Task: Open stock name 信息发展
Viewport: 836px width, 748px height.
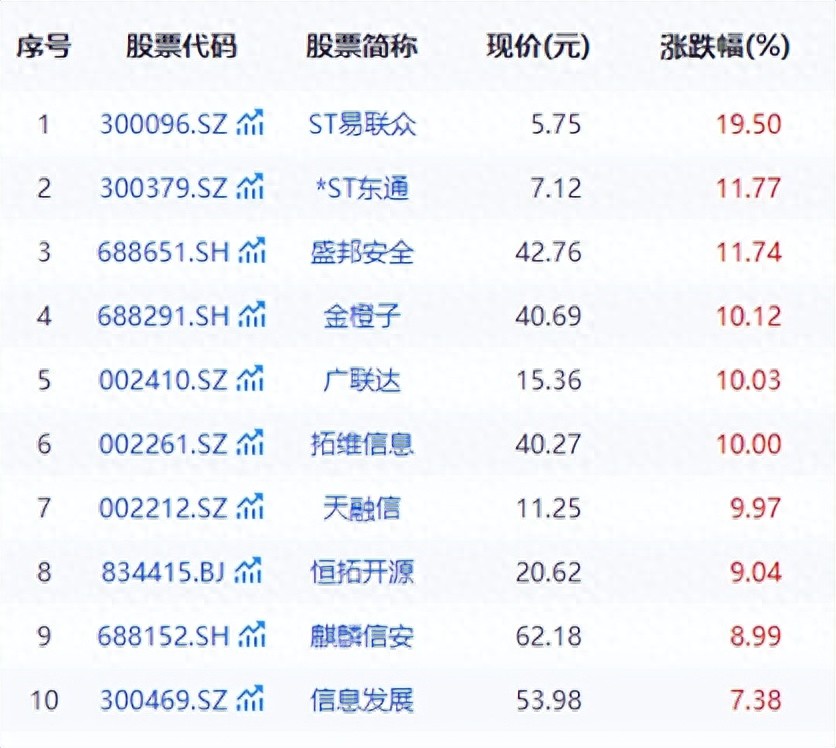Action: pos(361,699)
